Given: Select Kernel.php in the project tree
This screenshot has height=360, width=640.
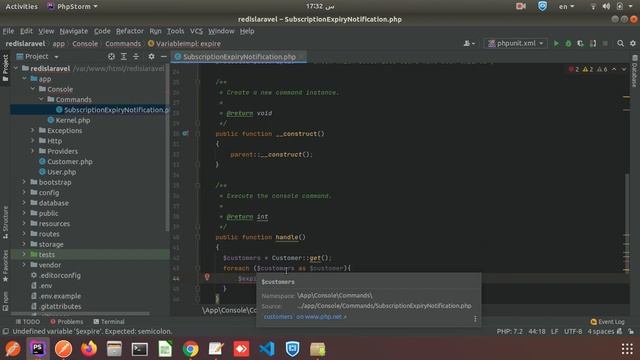Looking at the screenshot, I should tap(73, 120).
